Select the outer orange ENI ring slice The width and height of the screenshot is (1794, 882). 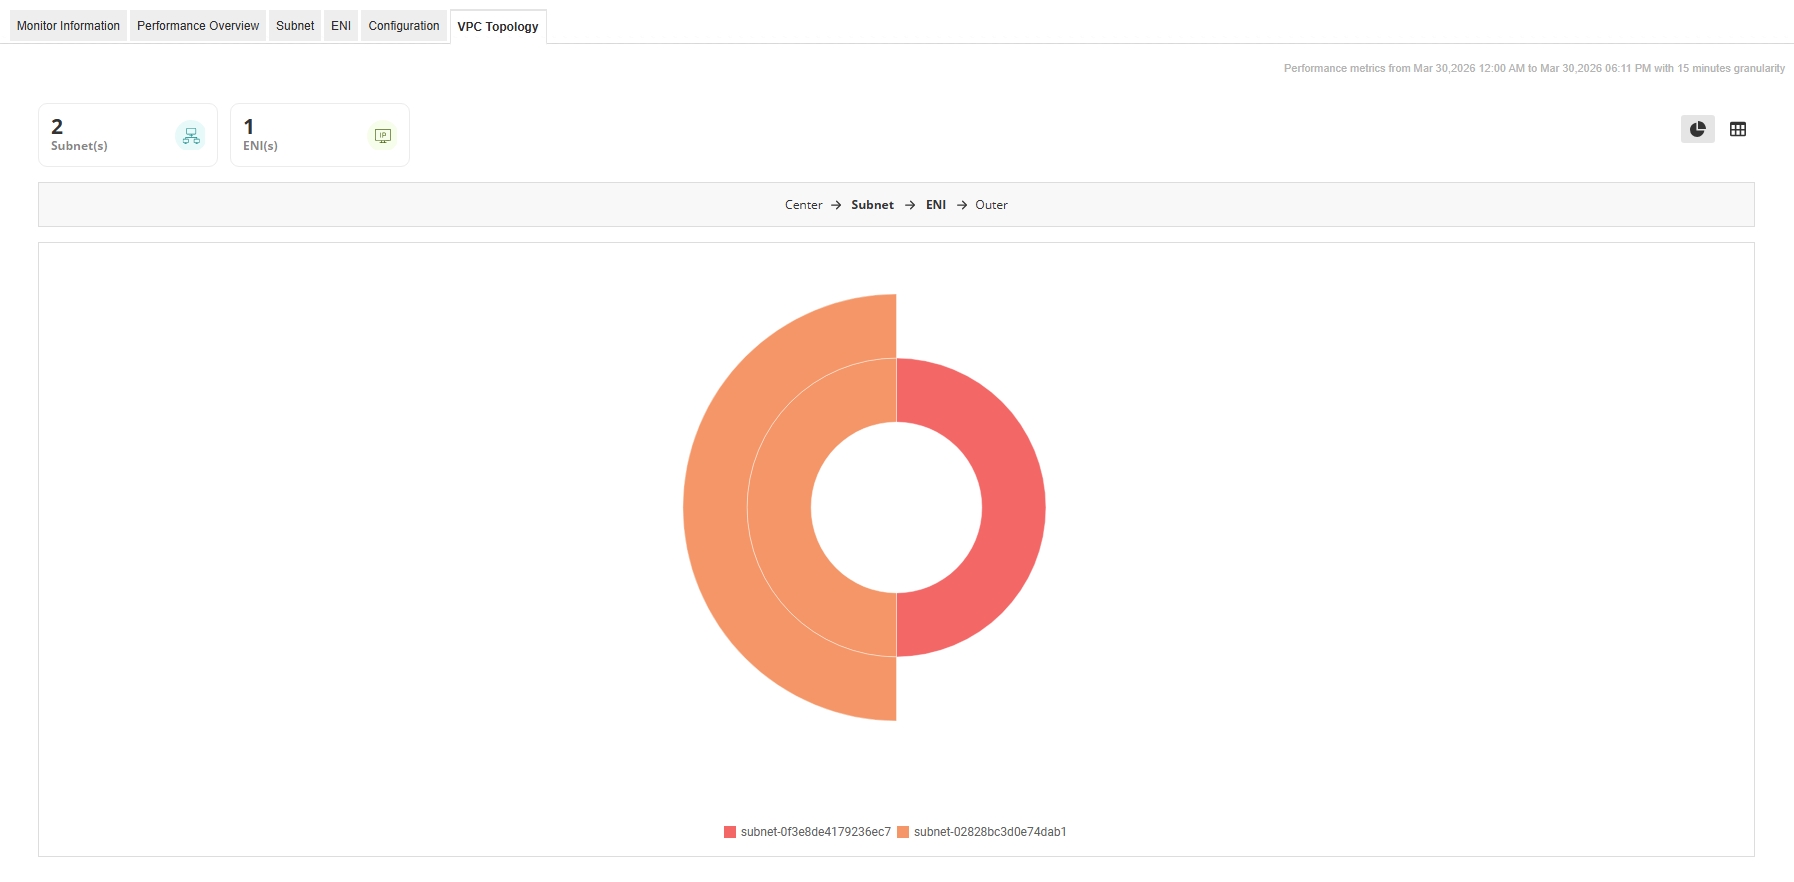pyautogui.click(x=715, y=507)
